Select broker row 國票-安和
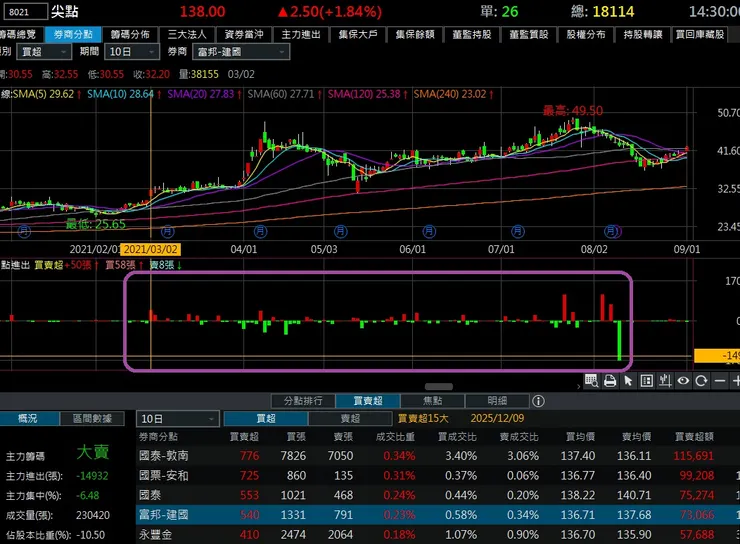Viewport: 740px width, 544px height. click(438, 476)
